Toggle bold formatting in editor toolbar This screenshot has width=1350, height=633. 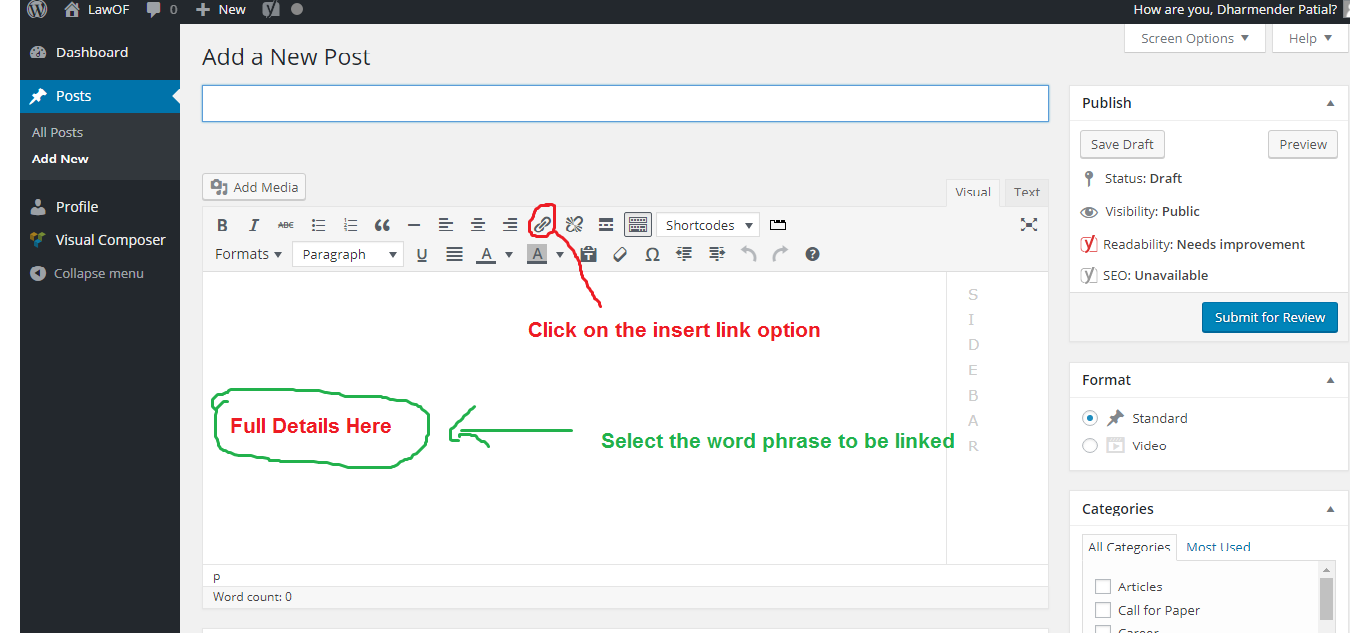(222, 225)
